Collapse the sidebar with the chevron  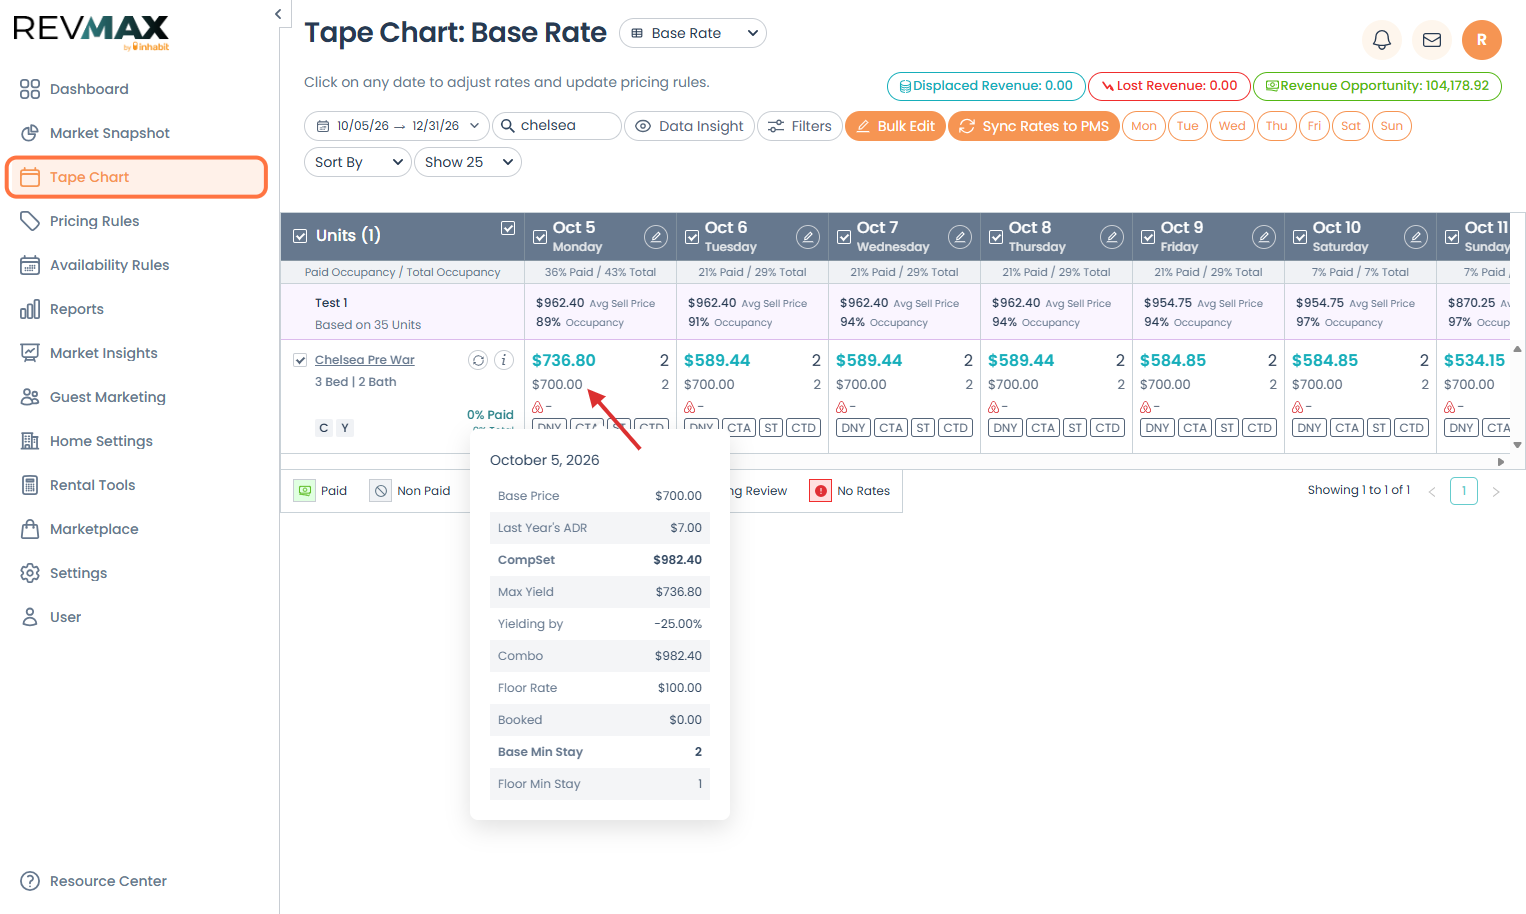(278, 14)
